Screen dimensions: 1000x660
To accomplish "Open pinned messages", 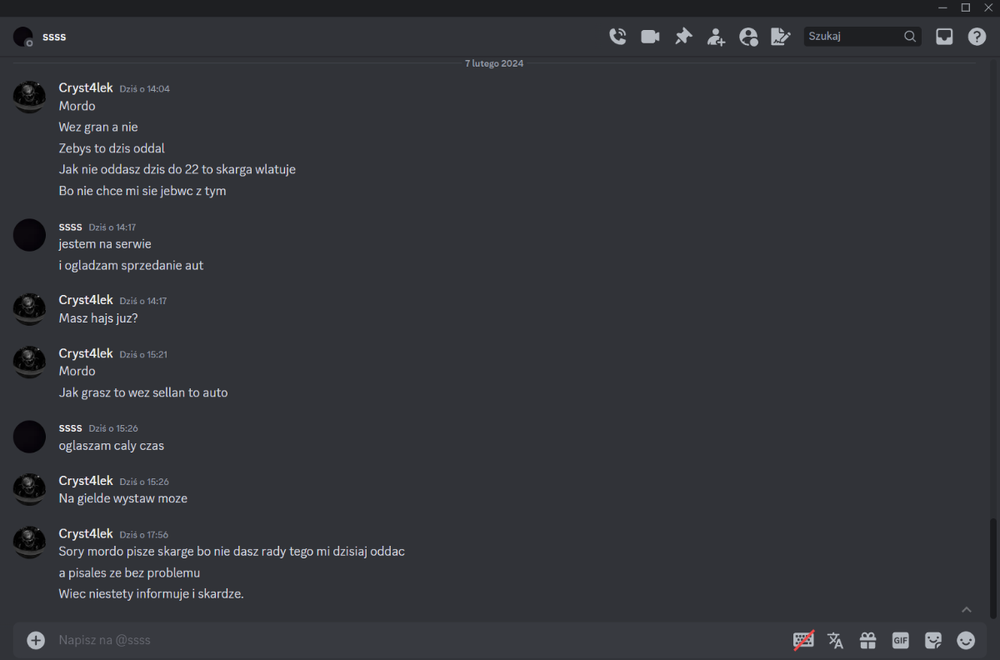I will coord(683,36).
